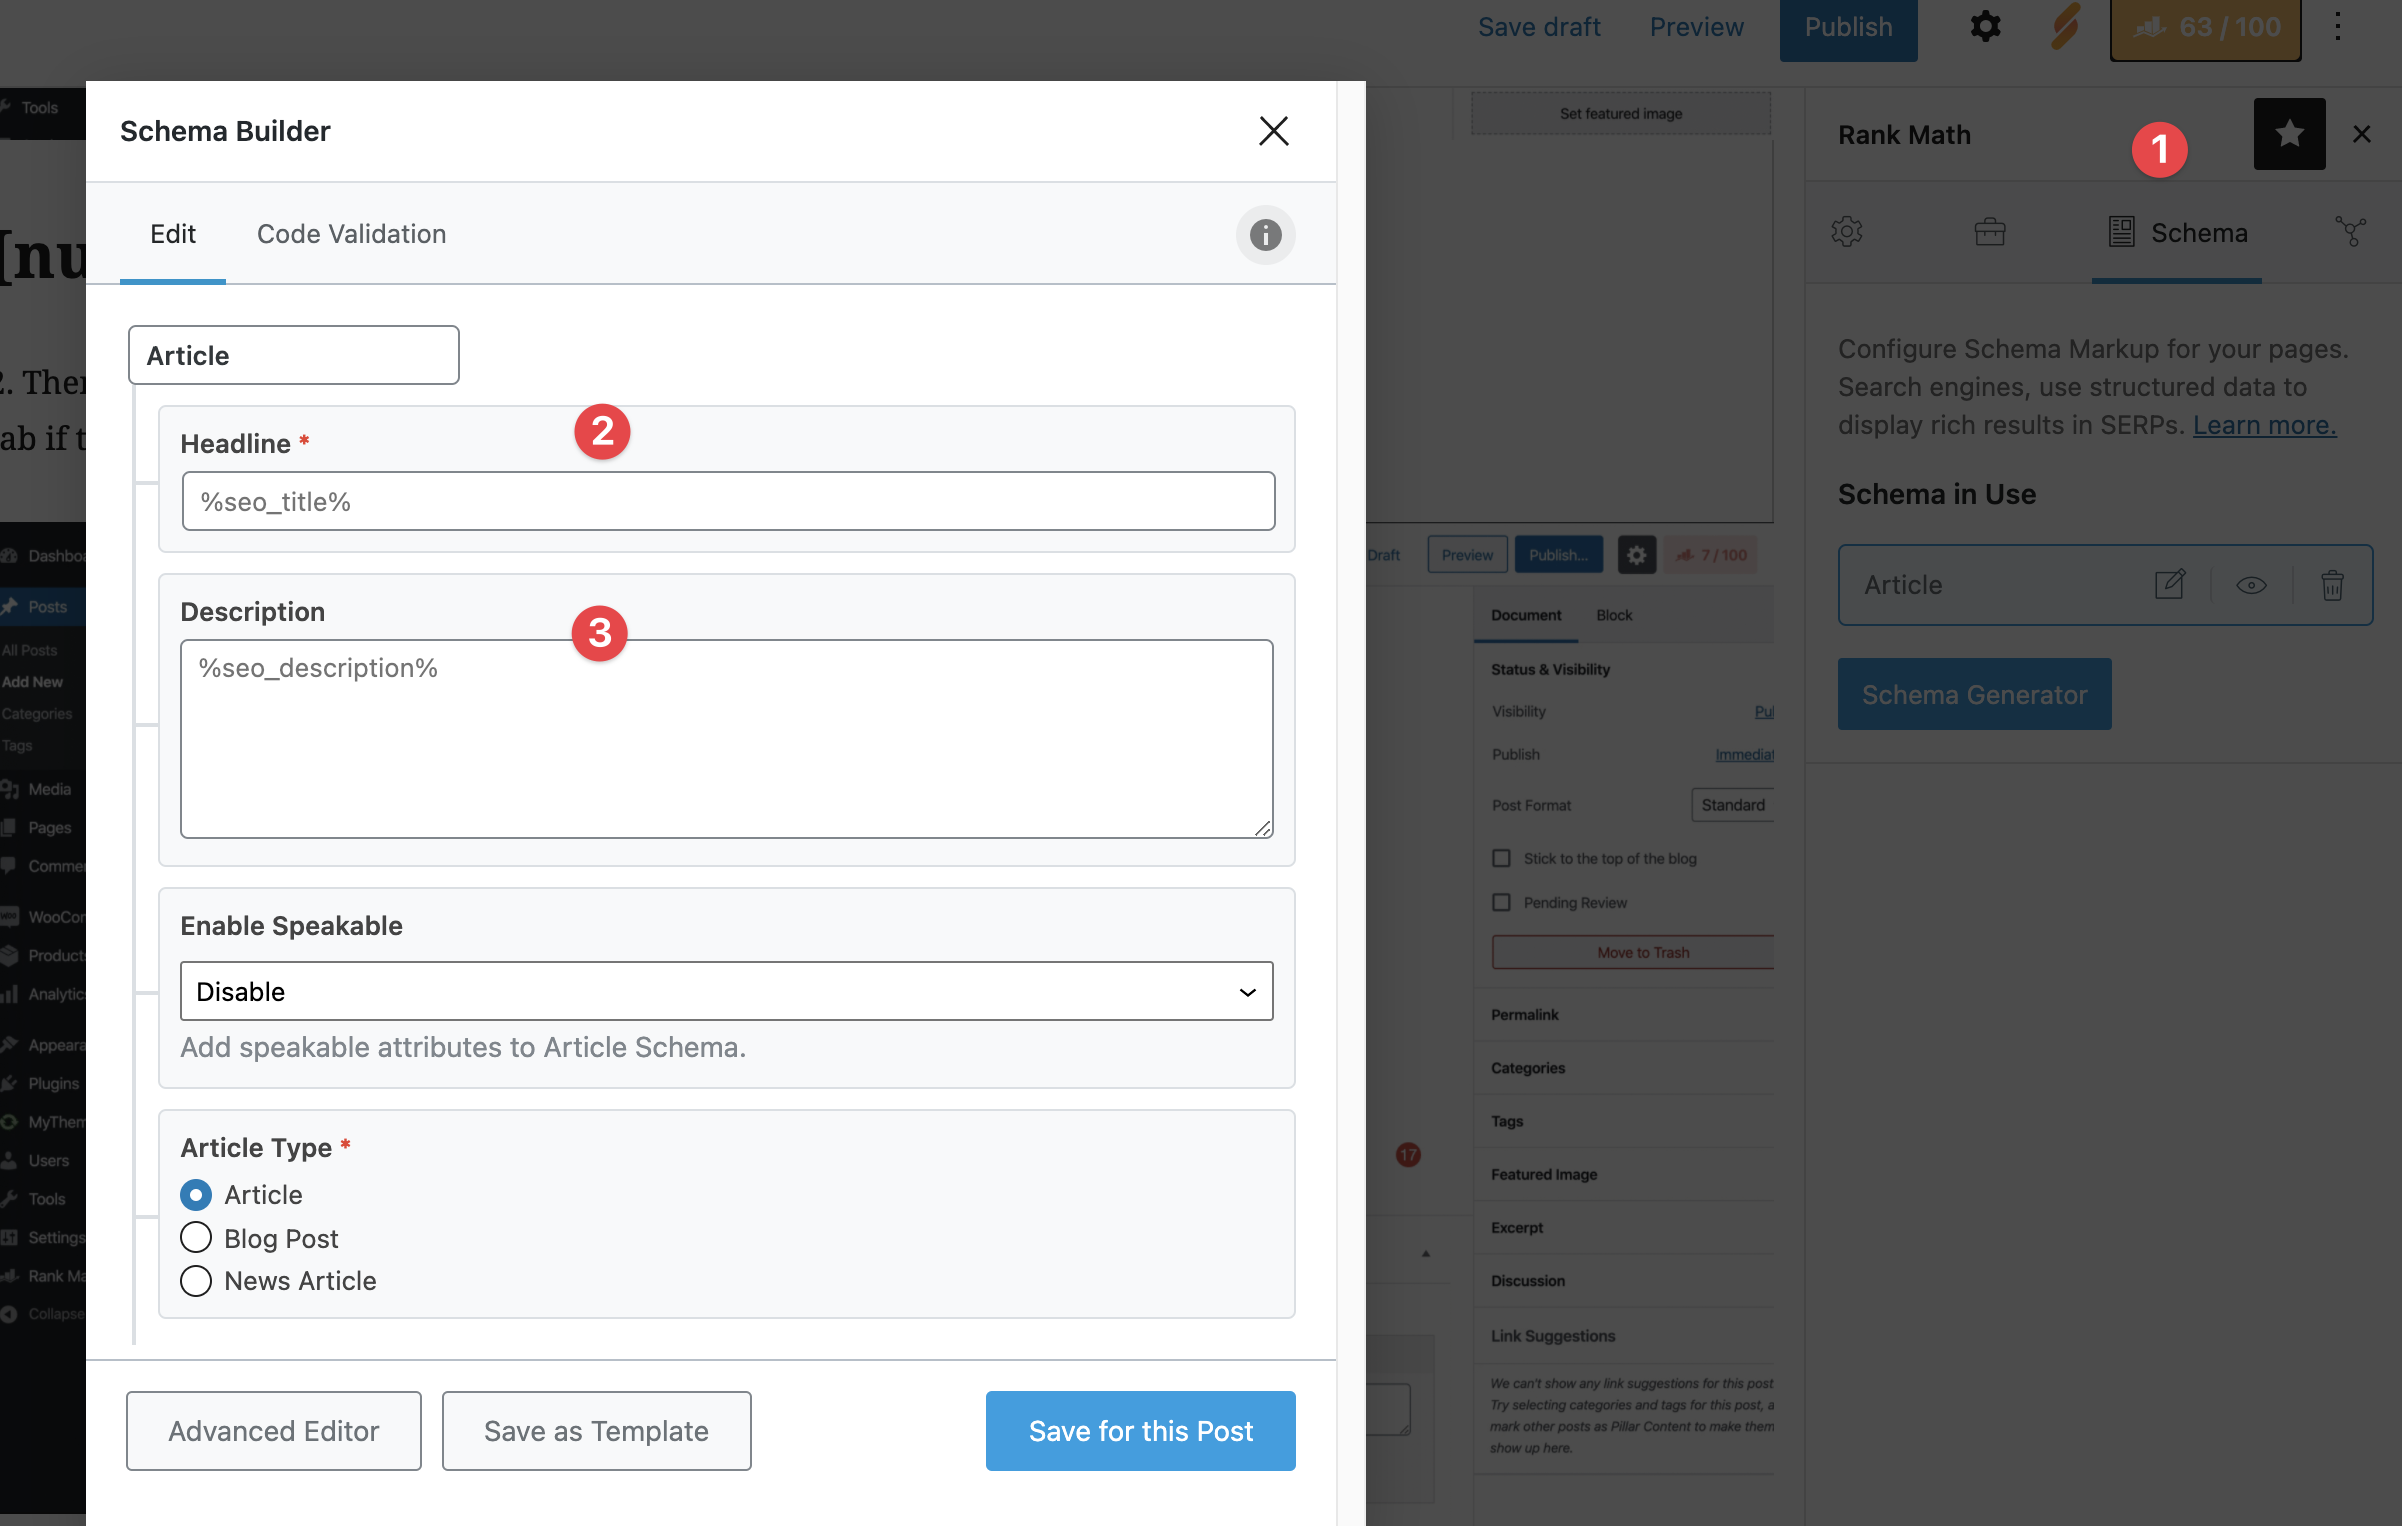Click the delete trash icon on Article schema
The width and height of the screenshot is (2402, 1526).
click(x=2332, y=584)
